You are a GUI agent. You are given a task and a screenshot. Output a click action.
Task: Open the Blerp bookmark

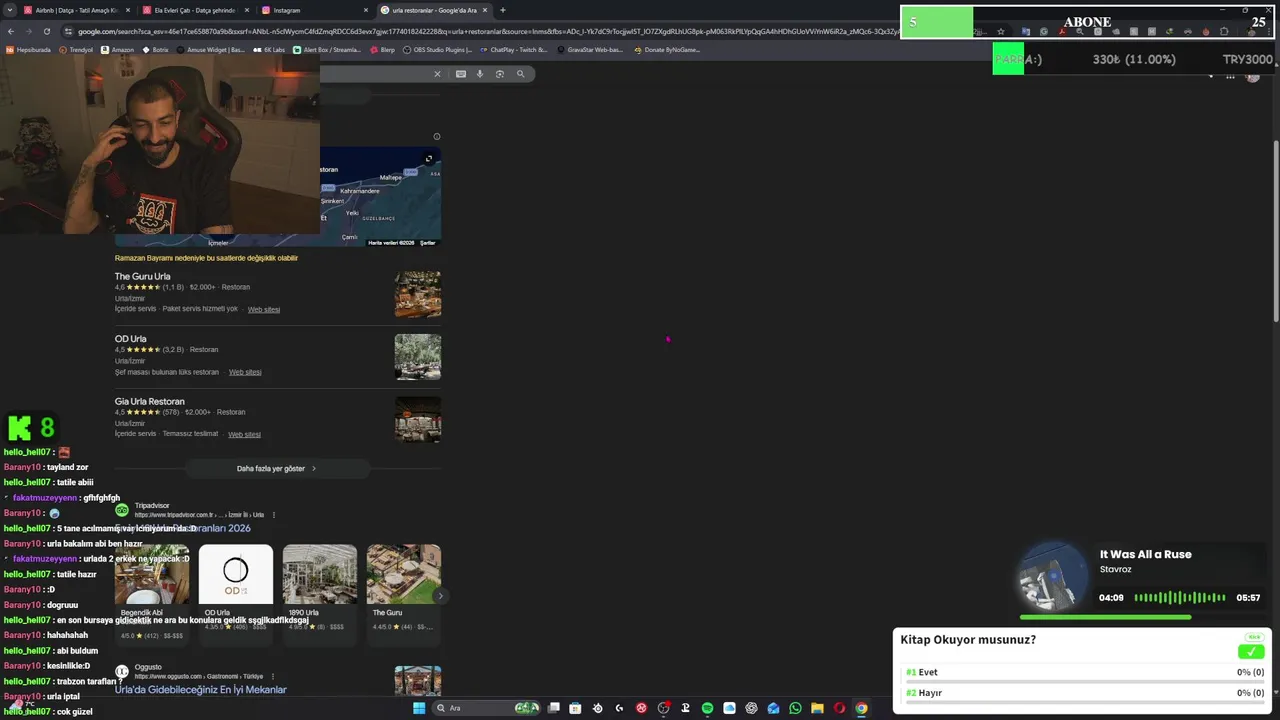382,50
